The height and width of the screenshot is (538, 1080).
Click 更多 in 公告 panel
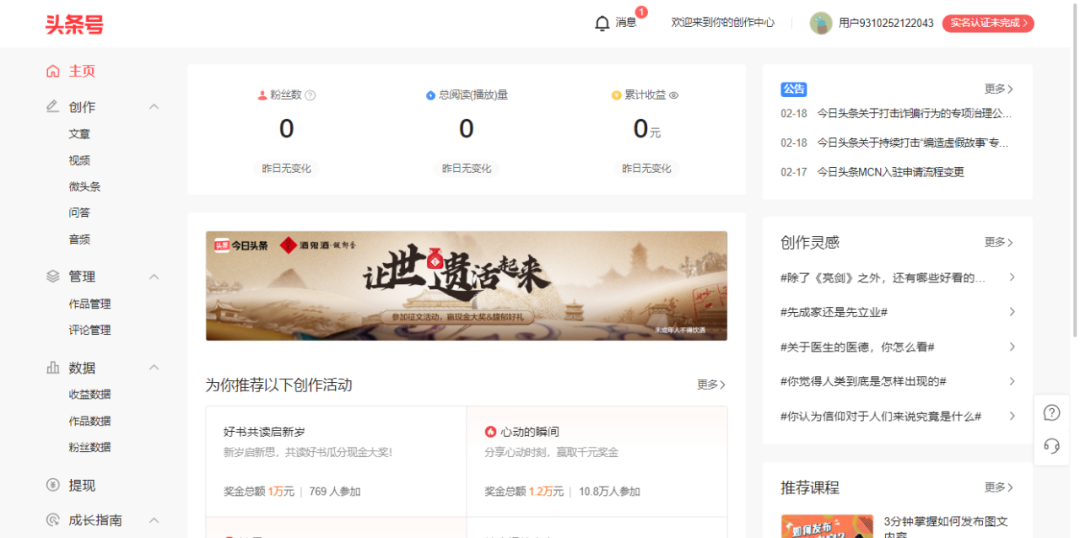click(x=999, y=89)
